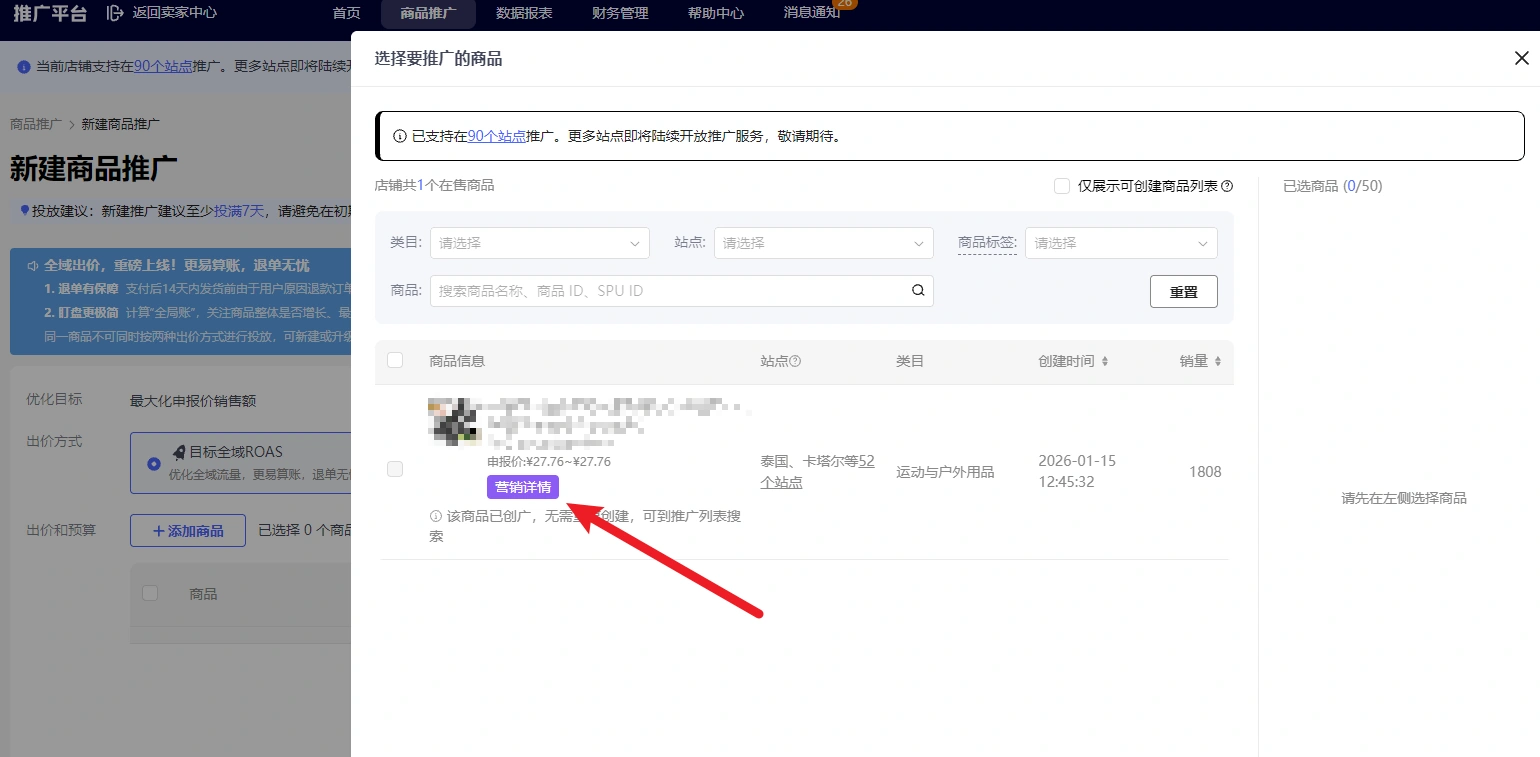Open the 消息通知 navigation item
This screenshot has width=1540, height=757.
[x=812, y=13]
